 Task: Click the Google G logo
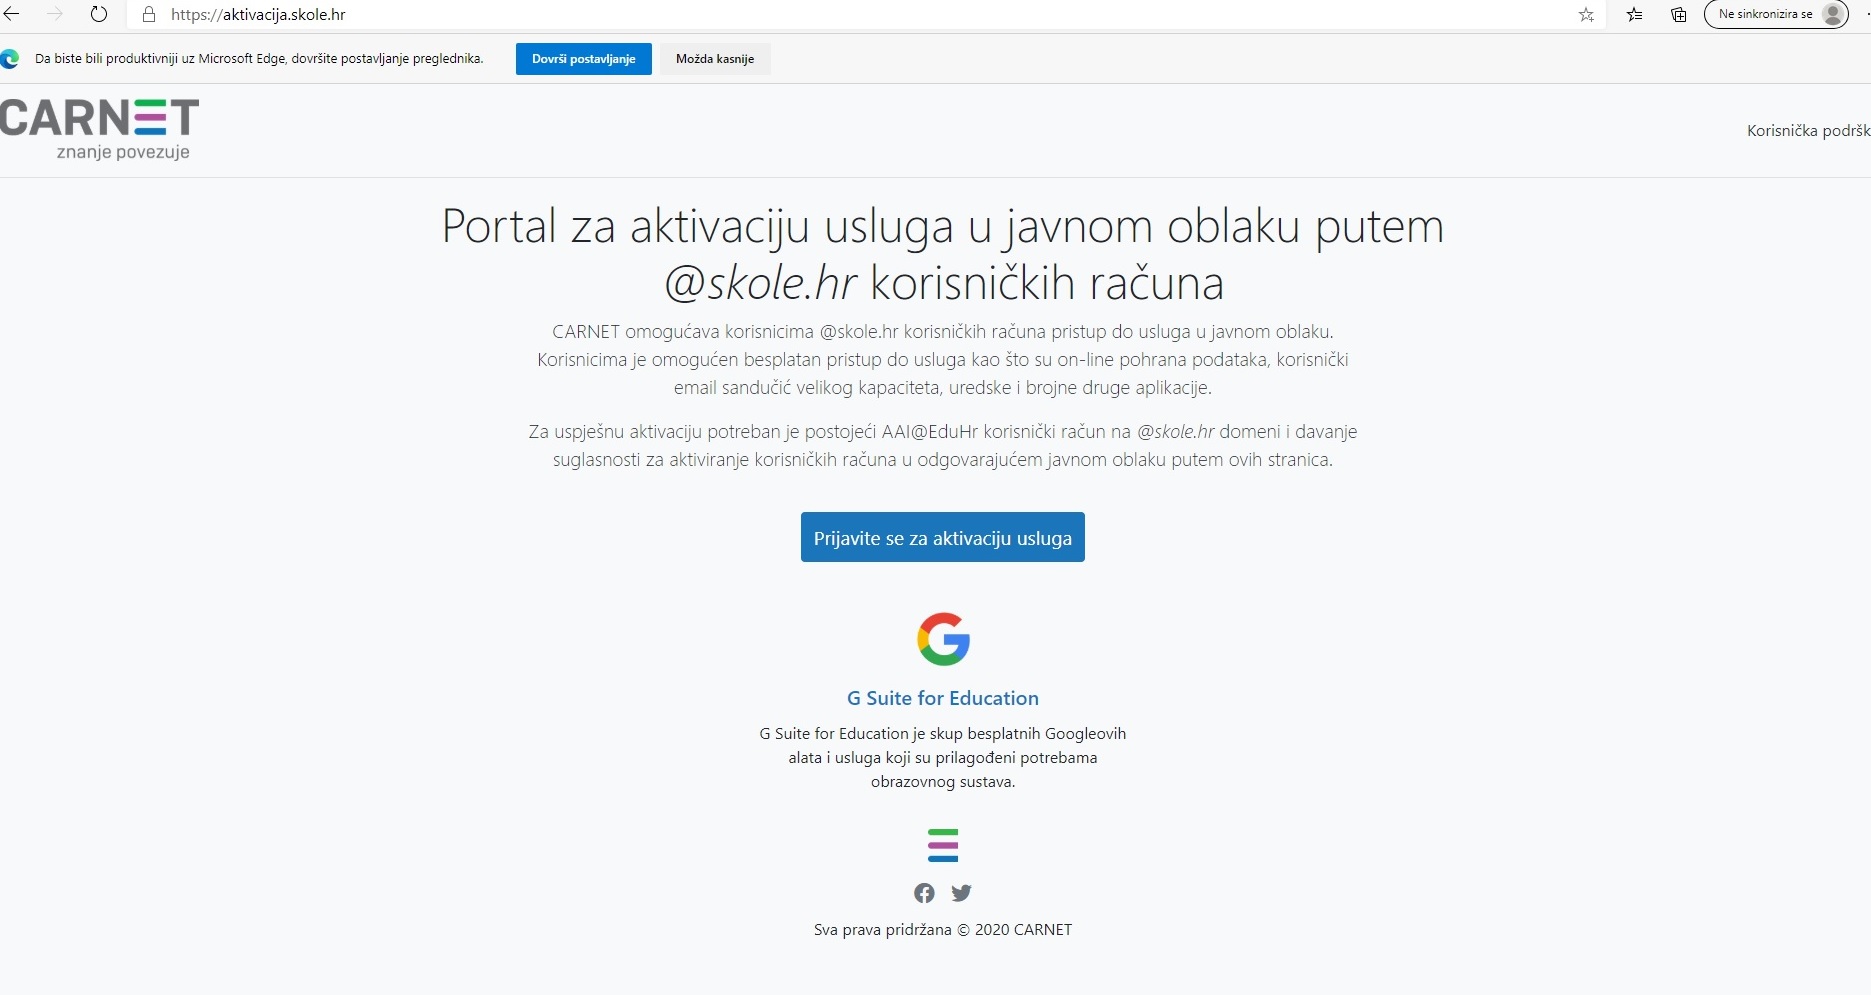tap(943, 639)
